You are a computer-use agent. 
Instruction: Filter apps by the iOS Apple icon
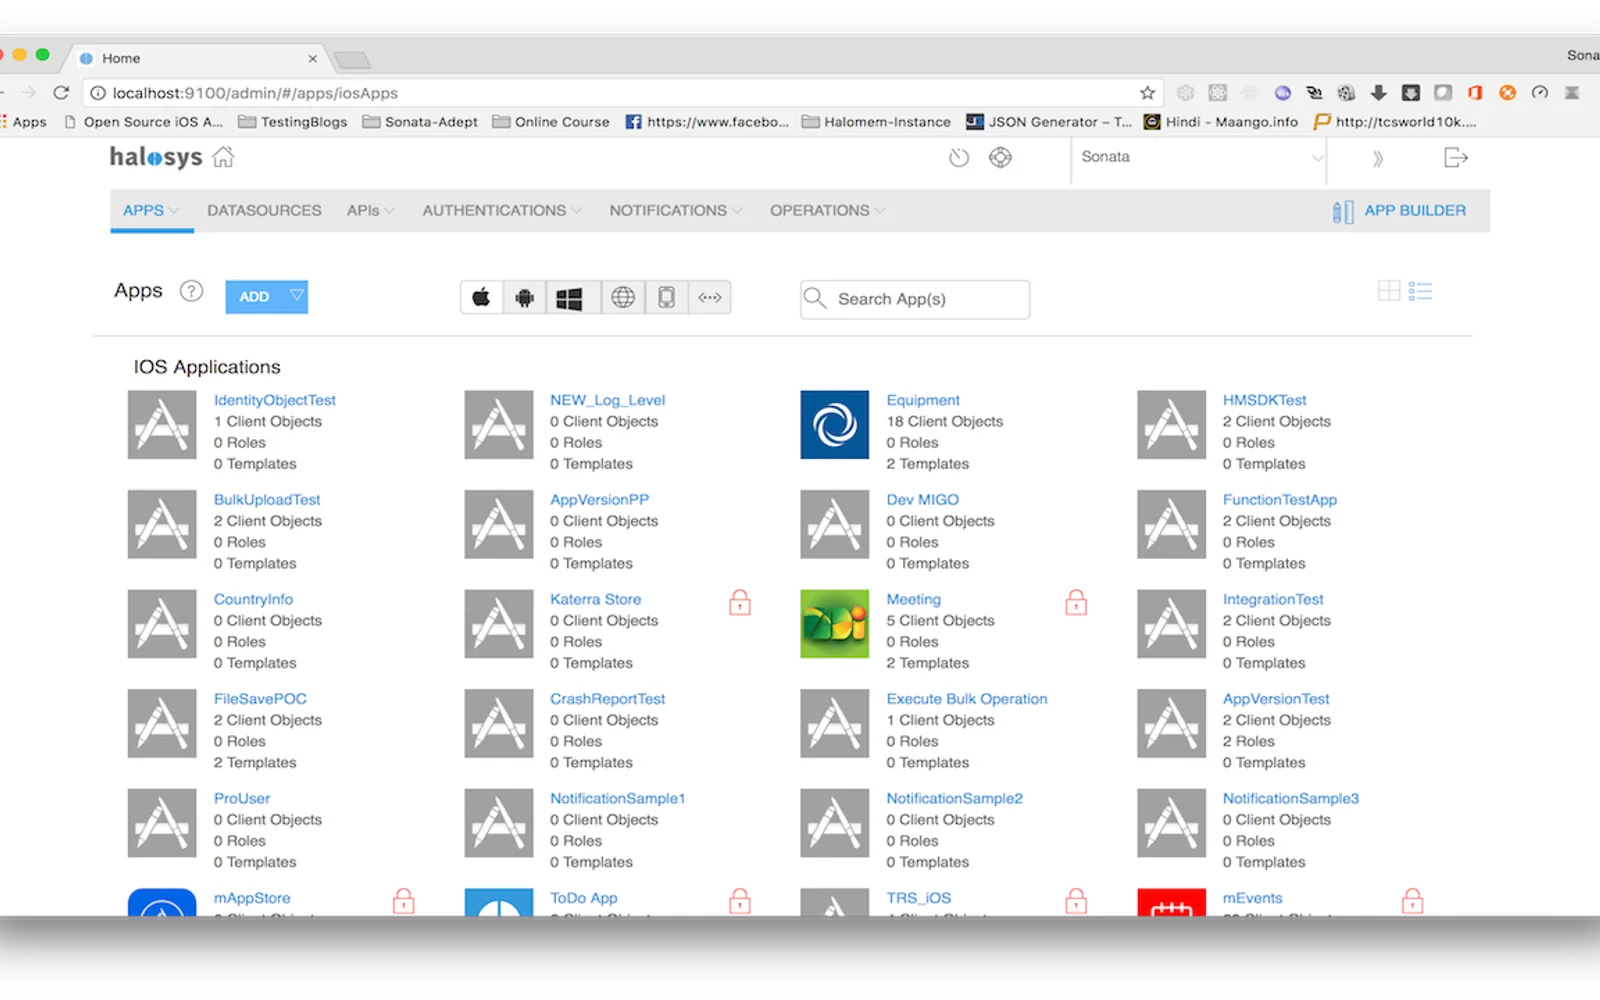coord(481,297)
